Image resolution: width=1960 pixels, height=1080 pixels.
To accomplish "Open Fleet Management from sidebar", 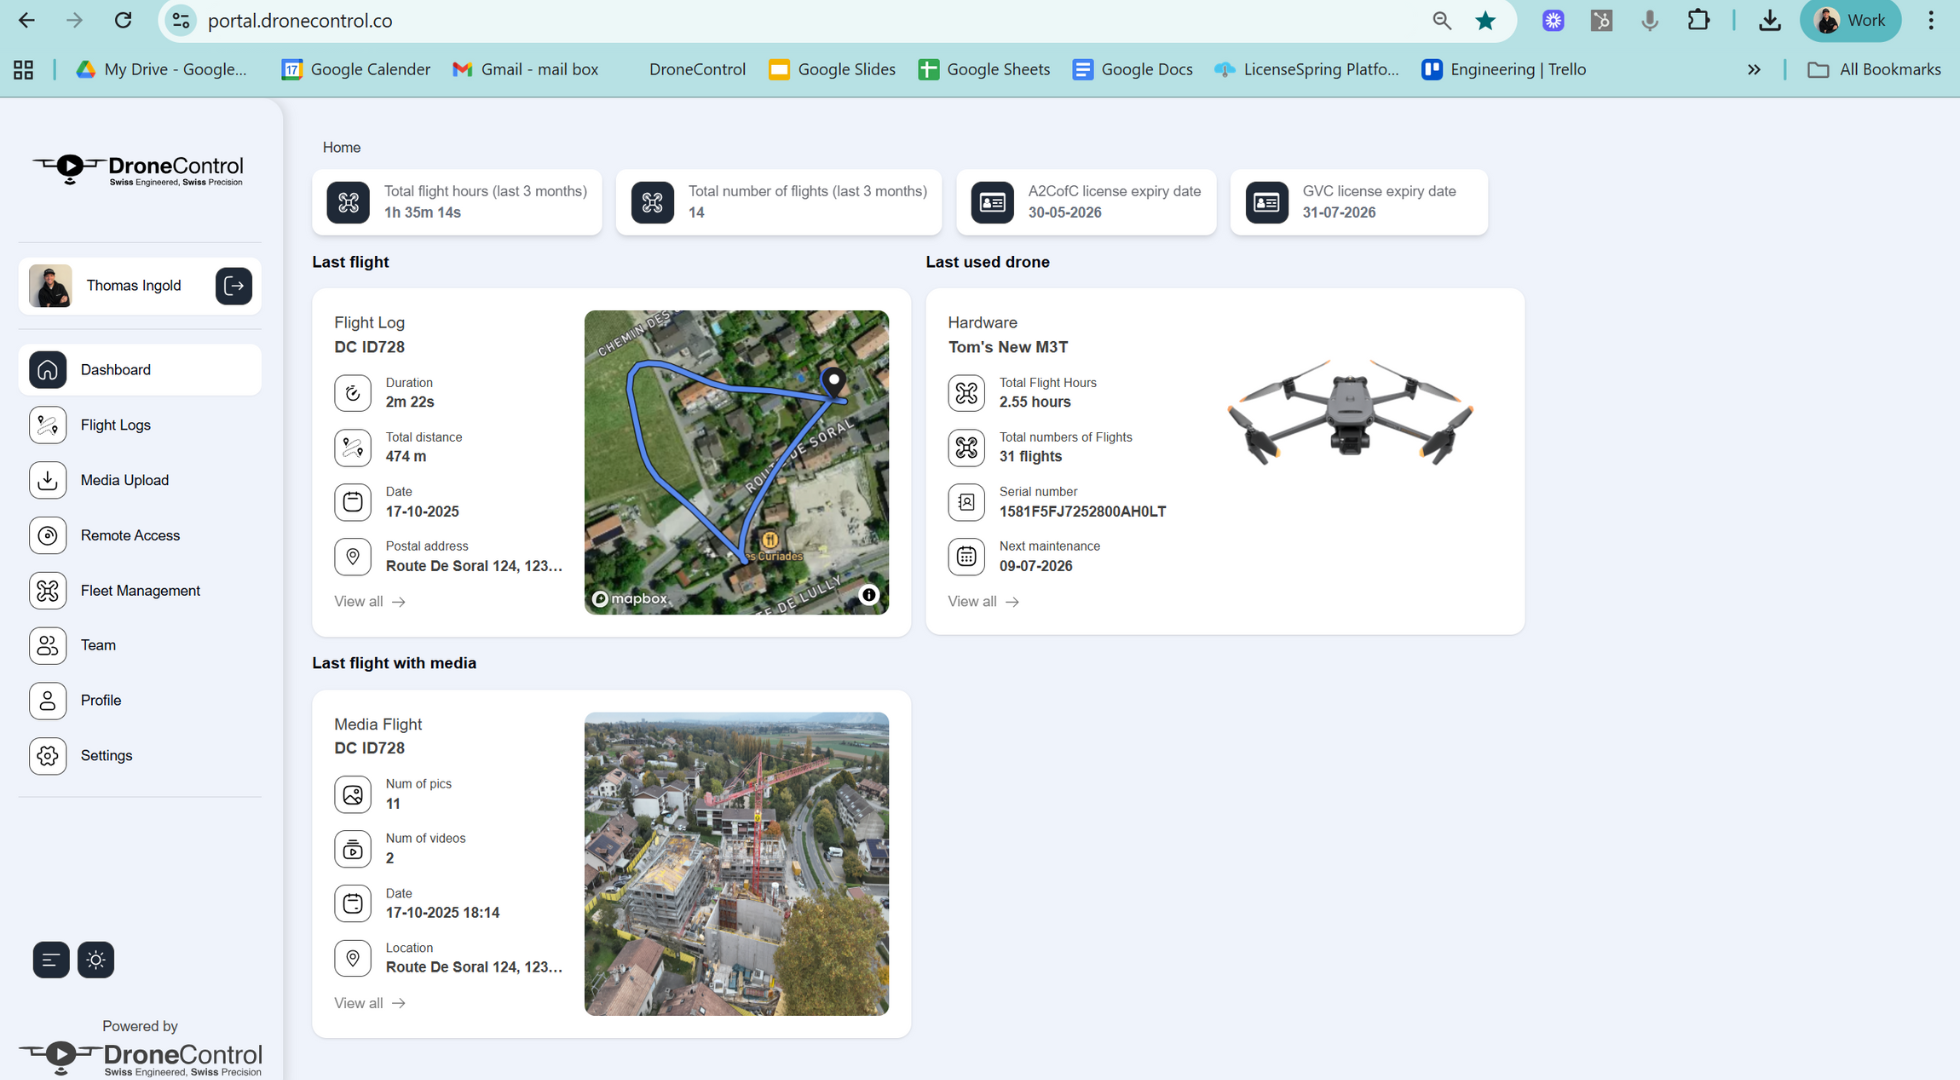I will pos(140,590).
